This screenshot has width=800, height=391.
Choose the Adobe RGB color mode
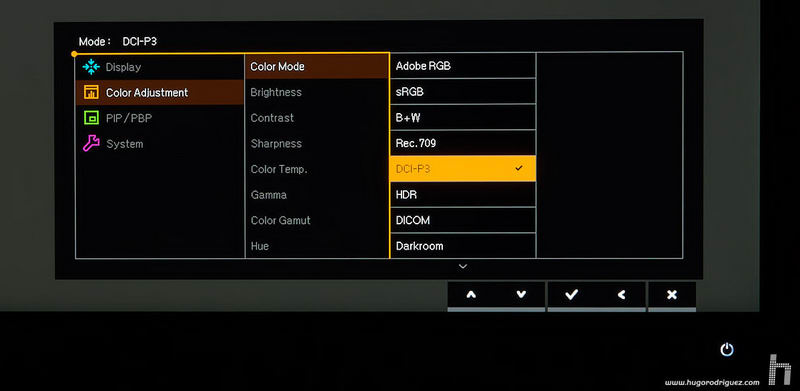pyautogui.click(x=463, y=65)
